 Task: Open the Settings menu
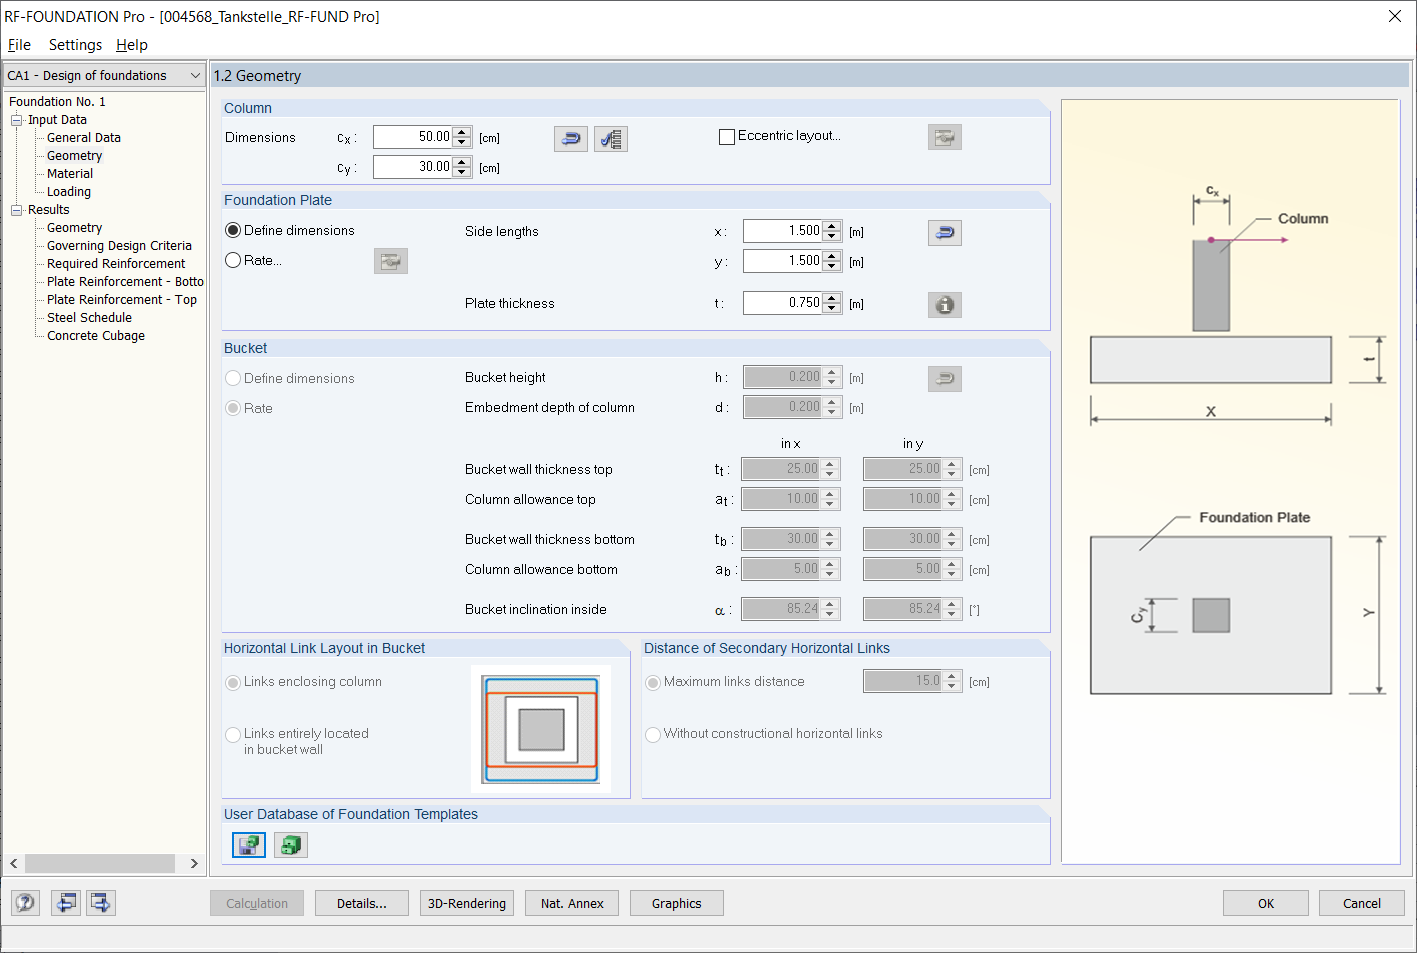[x=75, y=45]
